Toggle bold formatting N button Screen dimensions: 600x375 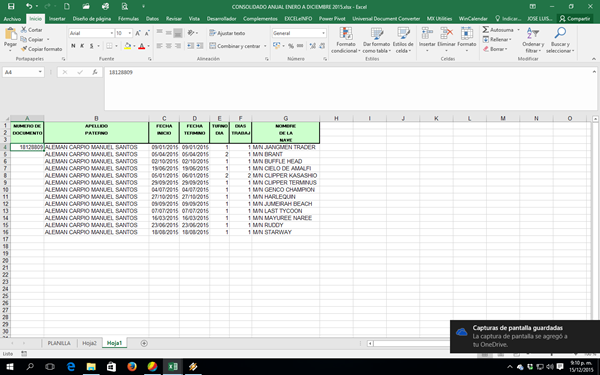coord(73,46)
